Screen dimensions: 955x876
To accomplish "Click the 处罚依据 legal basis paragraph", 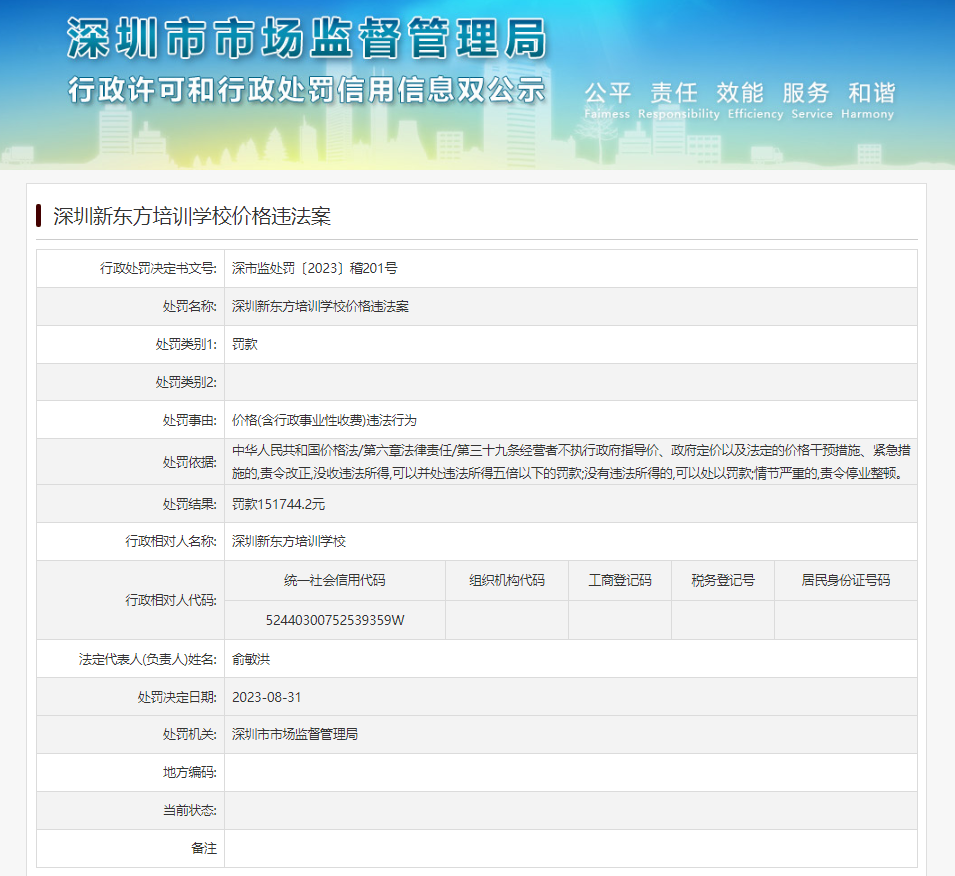I will 571,461.
